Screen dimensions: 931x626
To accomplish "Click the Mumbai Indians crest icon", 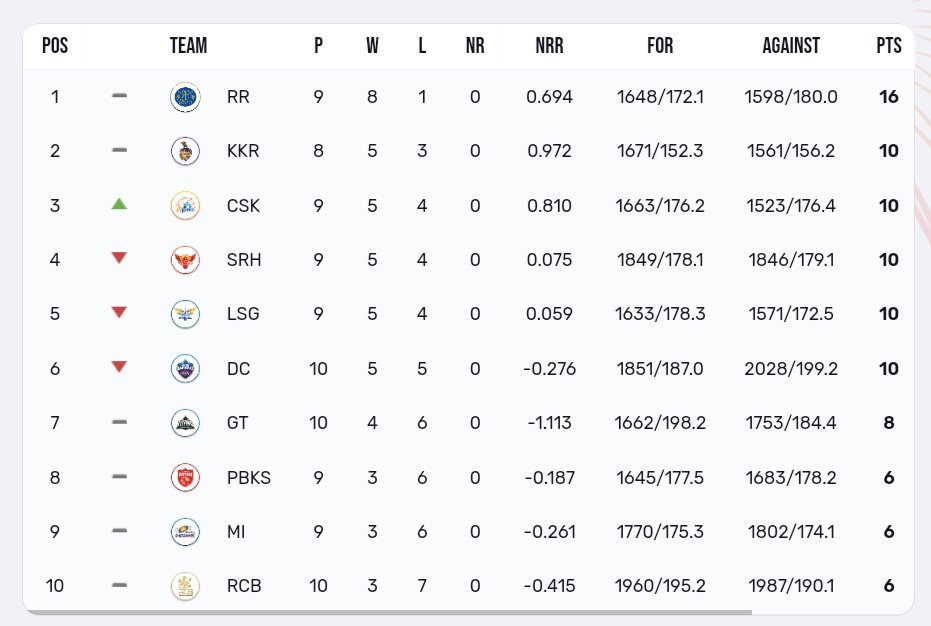I will pos(185,531).
